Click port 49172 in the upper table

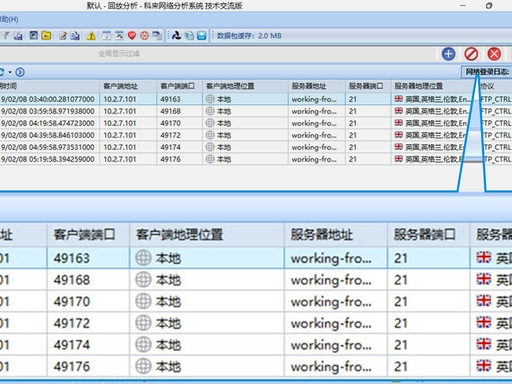pyautogui.click(x=170, y=135)
